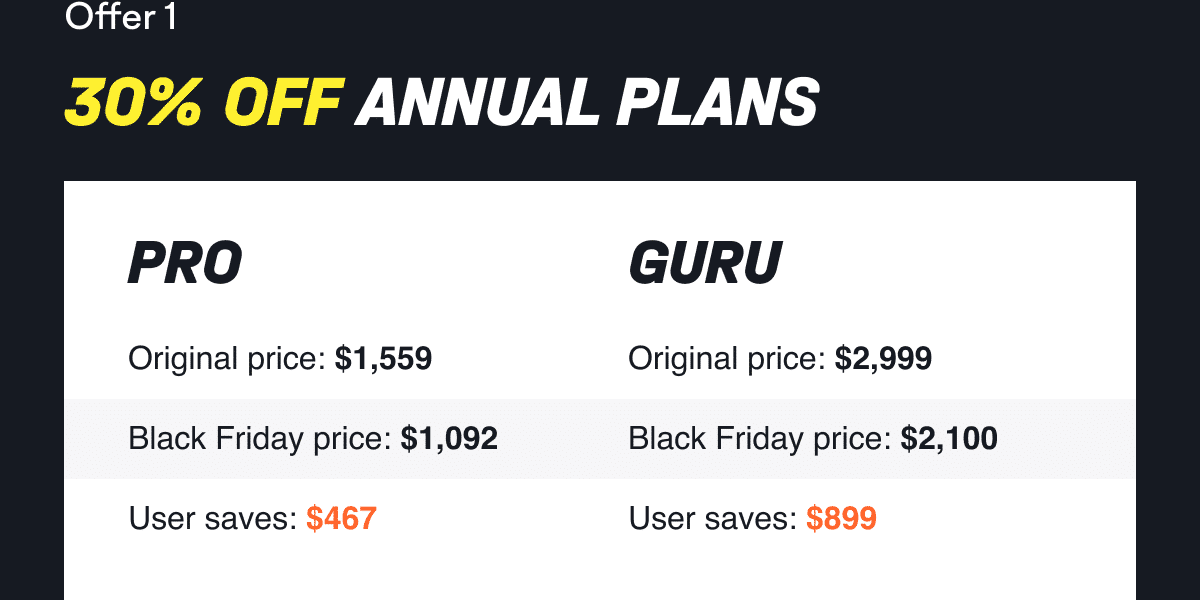The height and width of the screenshot is (600, 1200).
Task: Select the GURU plan heading
Action: (705, 262)
